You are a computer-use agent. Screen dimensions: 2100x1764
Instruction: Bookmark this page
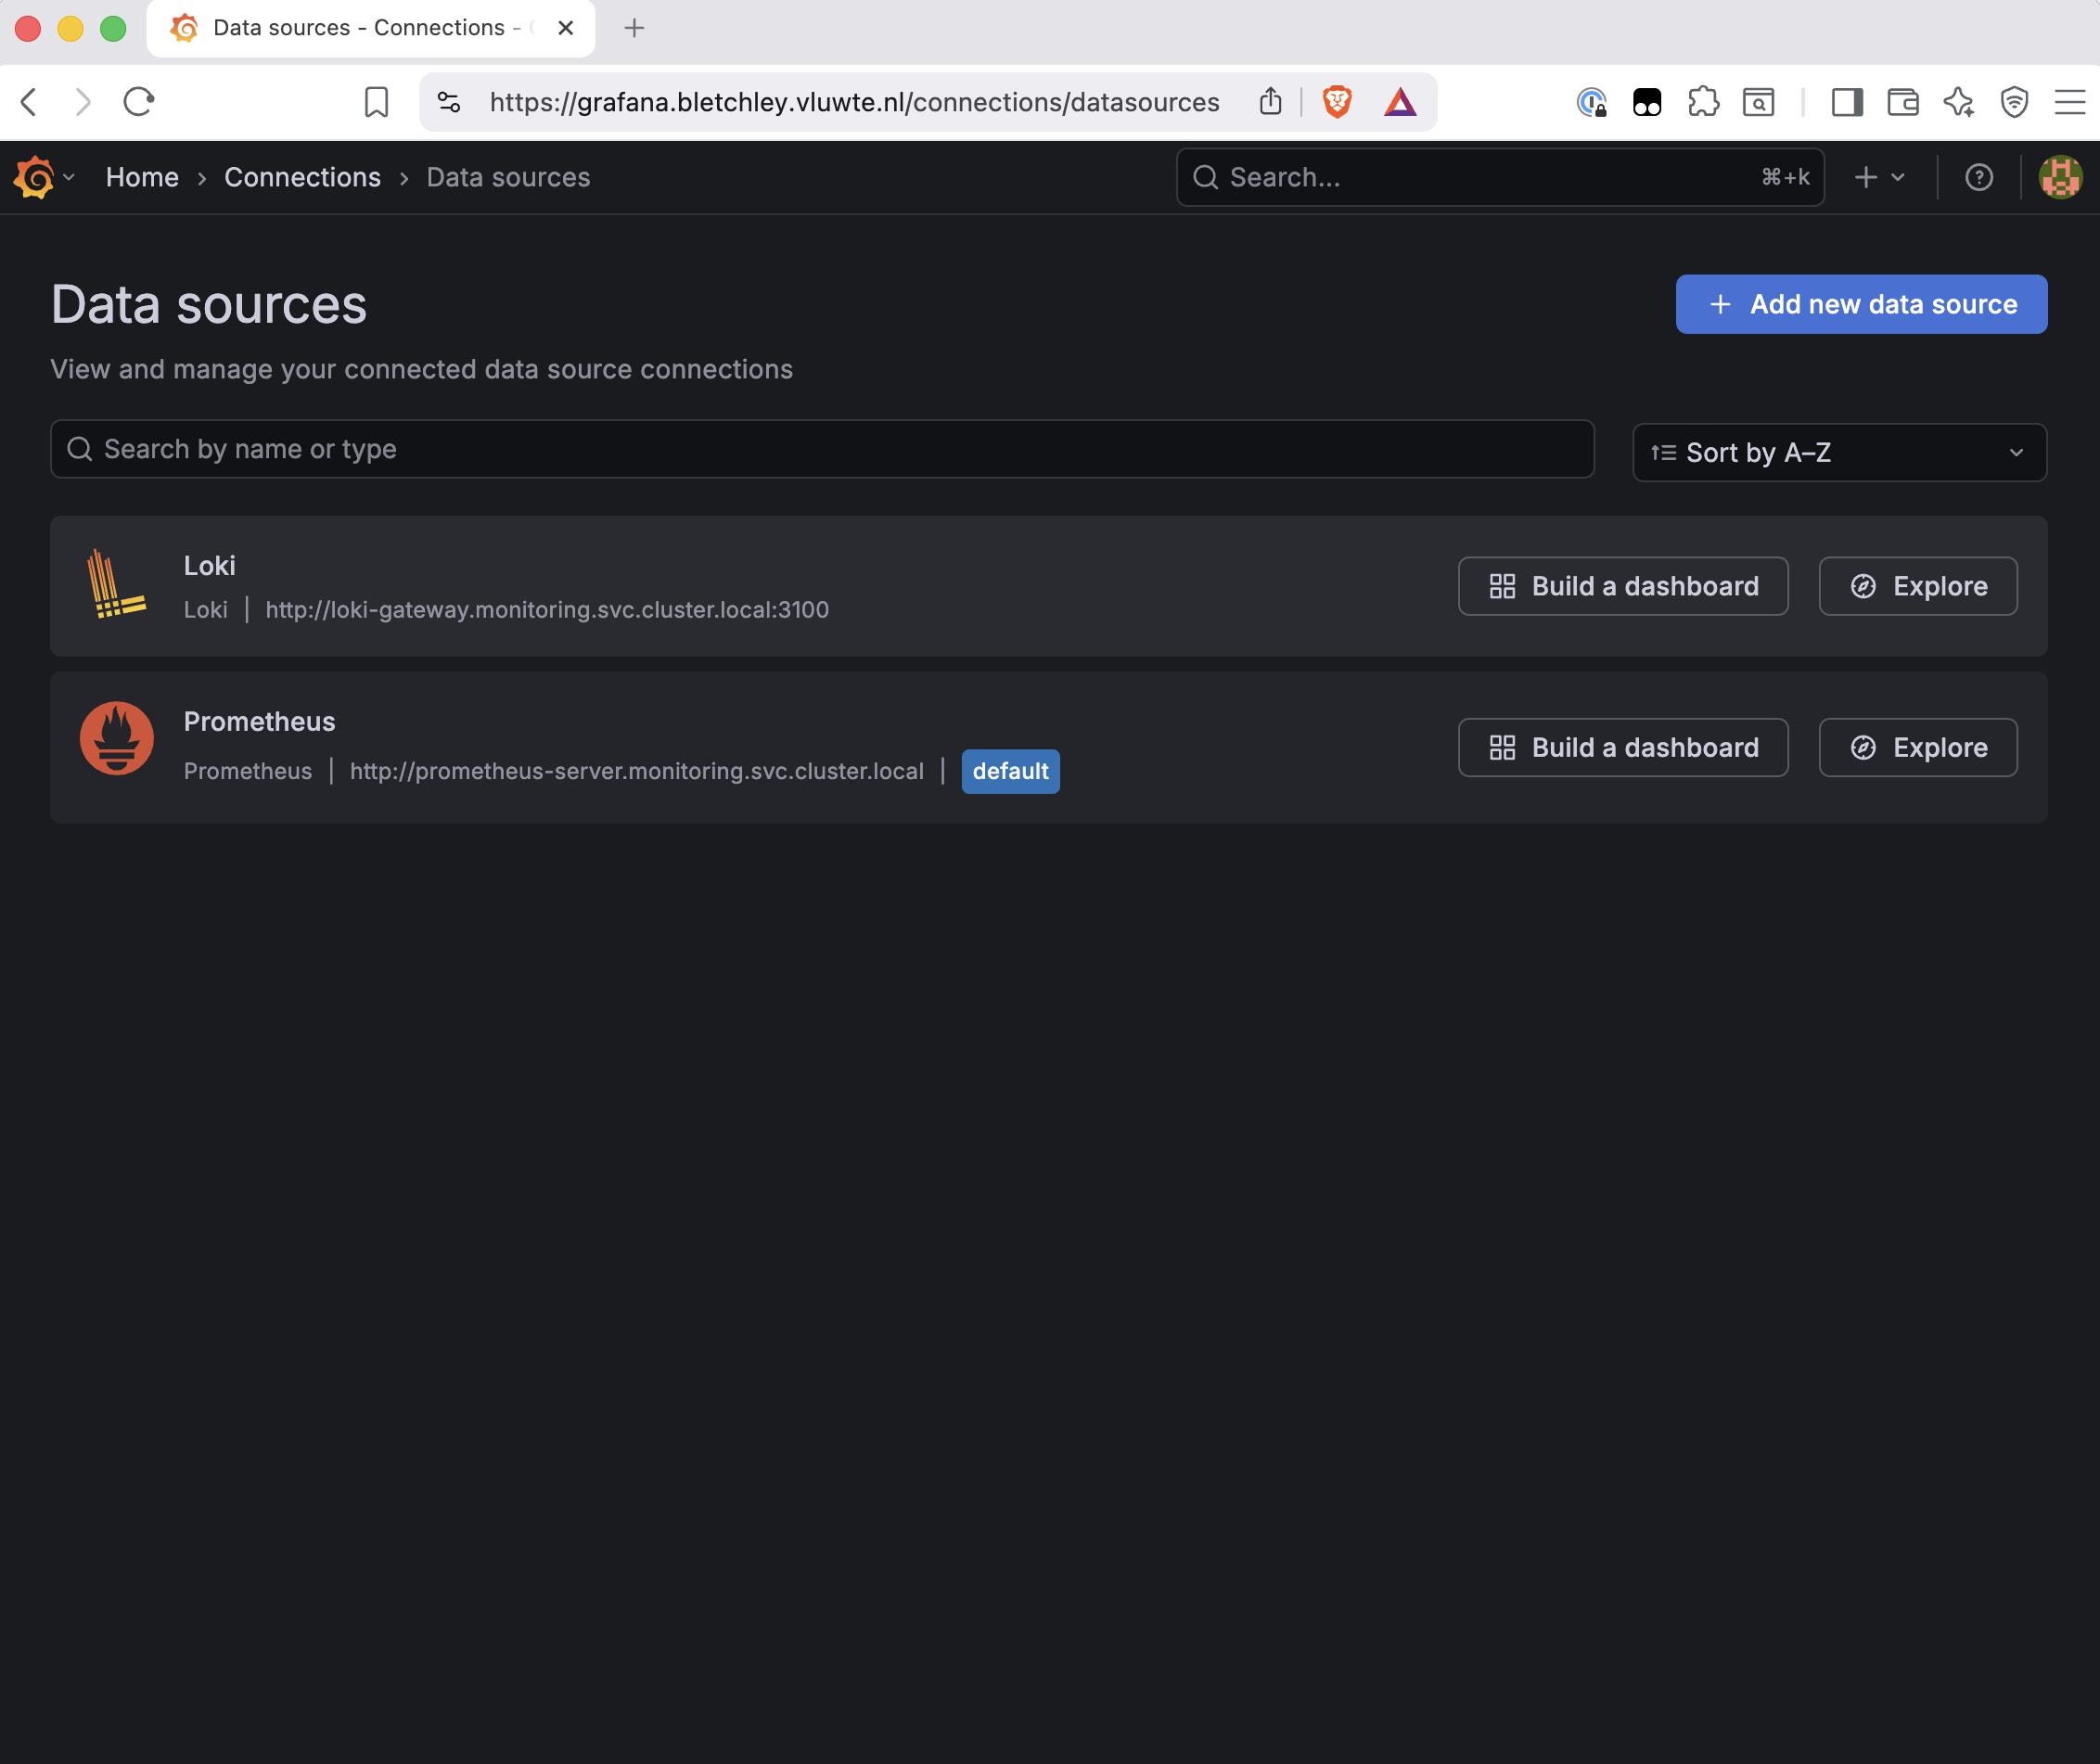pyautogui.click(x=376, y=102)
